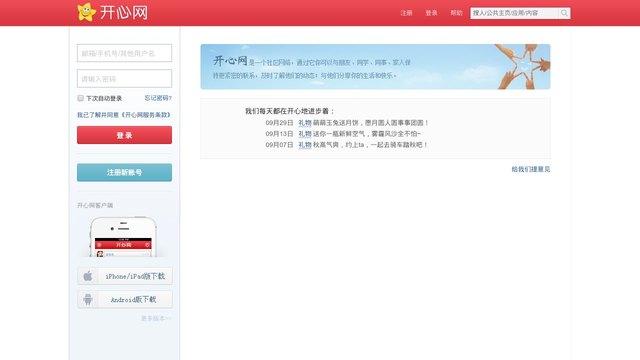Download iPhone/iPad版 client
The height and width of the screenshot is (360, 640).
coord(124,276)
